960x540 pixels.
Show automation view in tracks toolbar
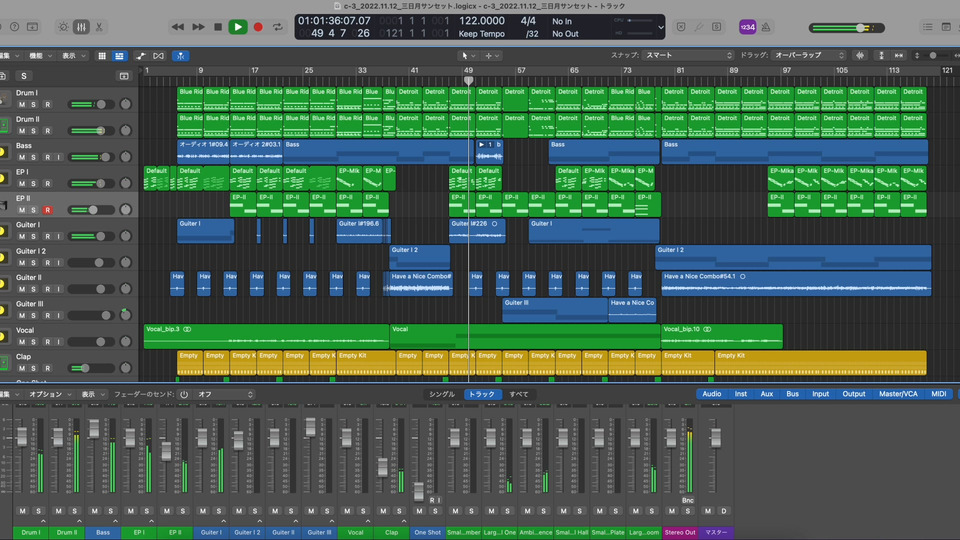pos(140,56)
